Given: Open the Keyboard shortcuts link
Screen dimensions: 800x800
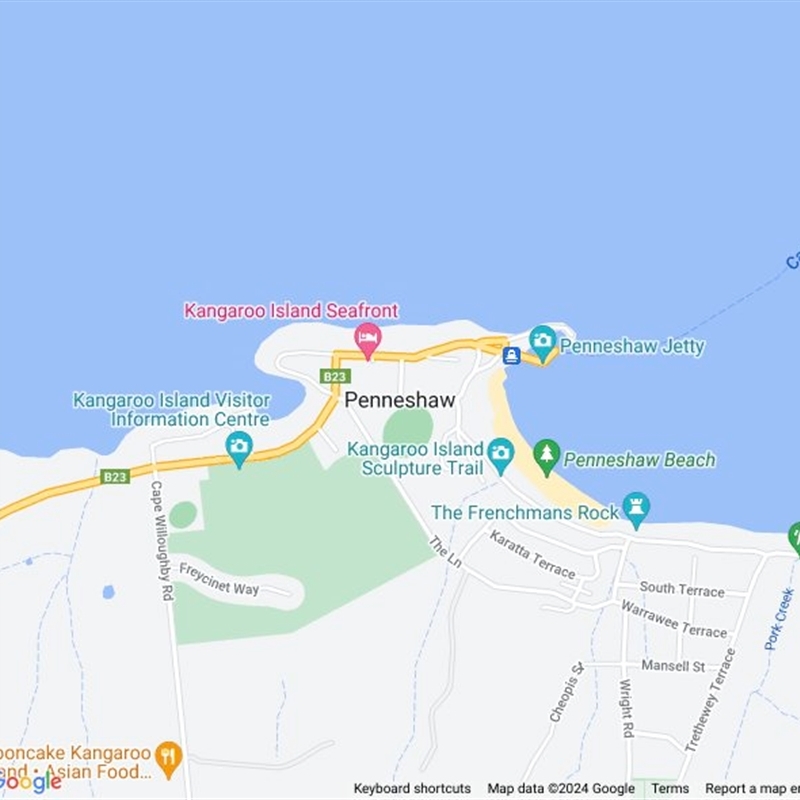Looking at the screenshot, I should point(412,789).
